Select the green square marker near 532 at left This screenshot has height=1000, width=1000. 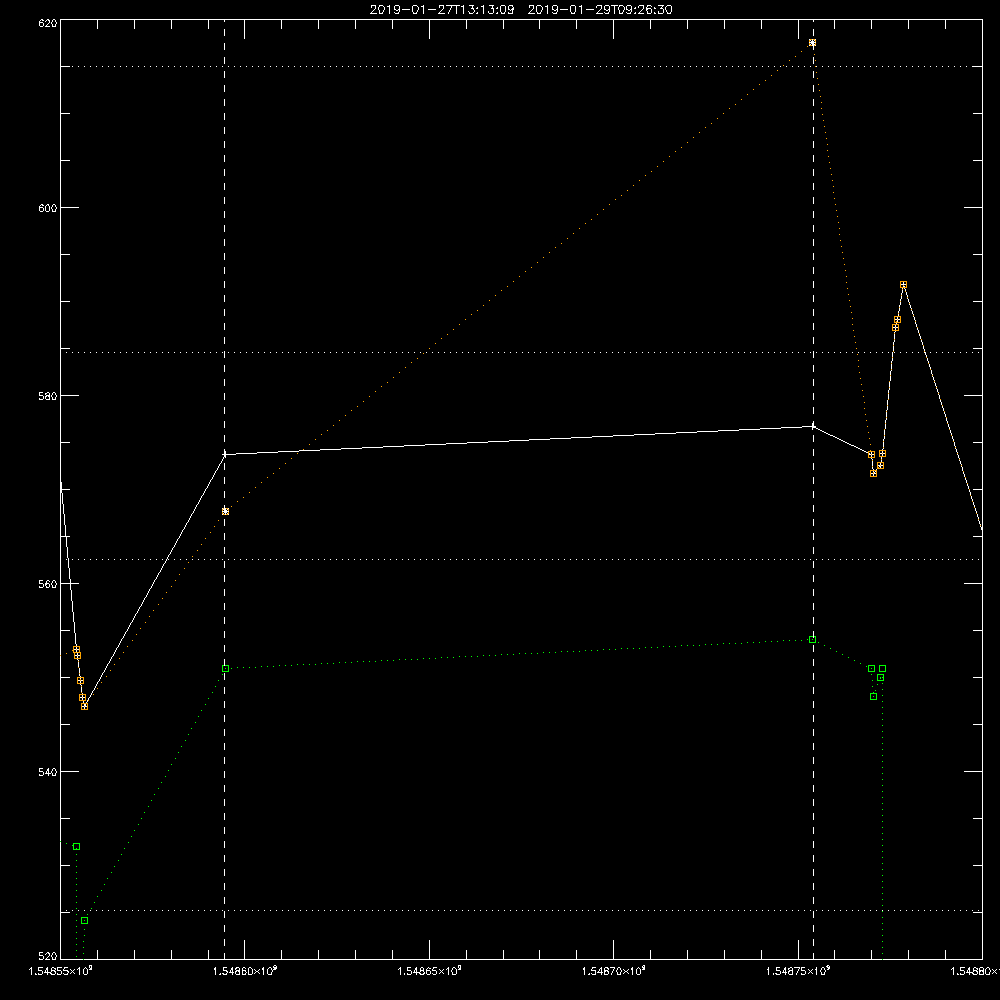[77, 847]
